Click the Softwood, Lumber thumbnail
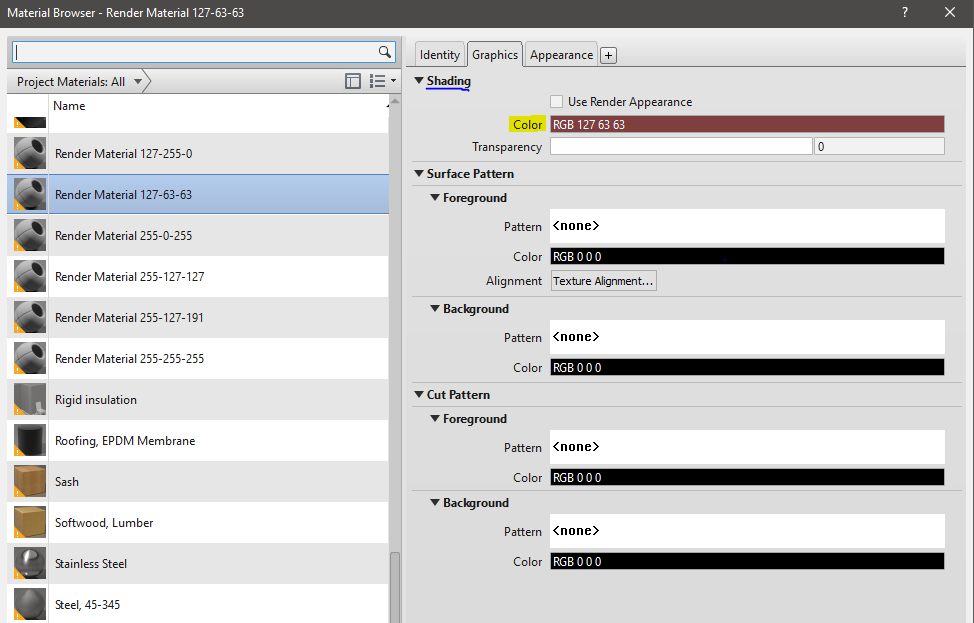 30,522
